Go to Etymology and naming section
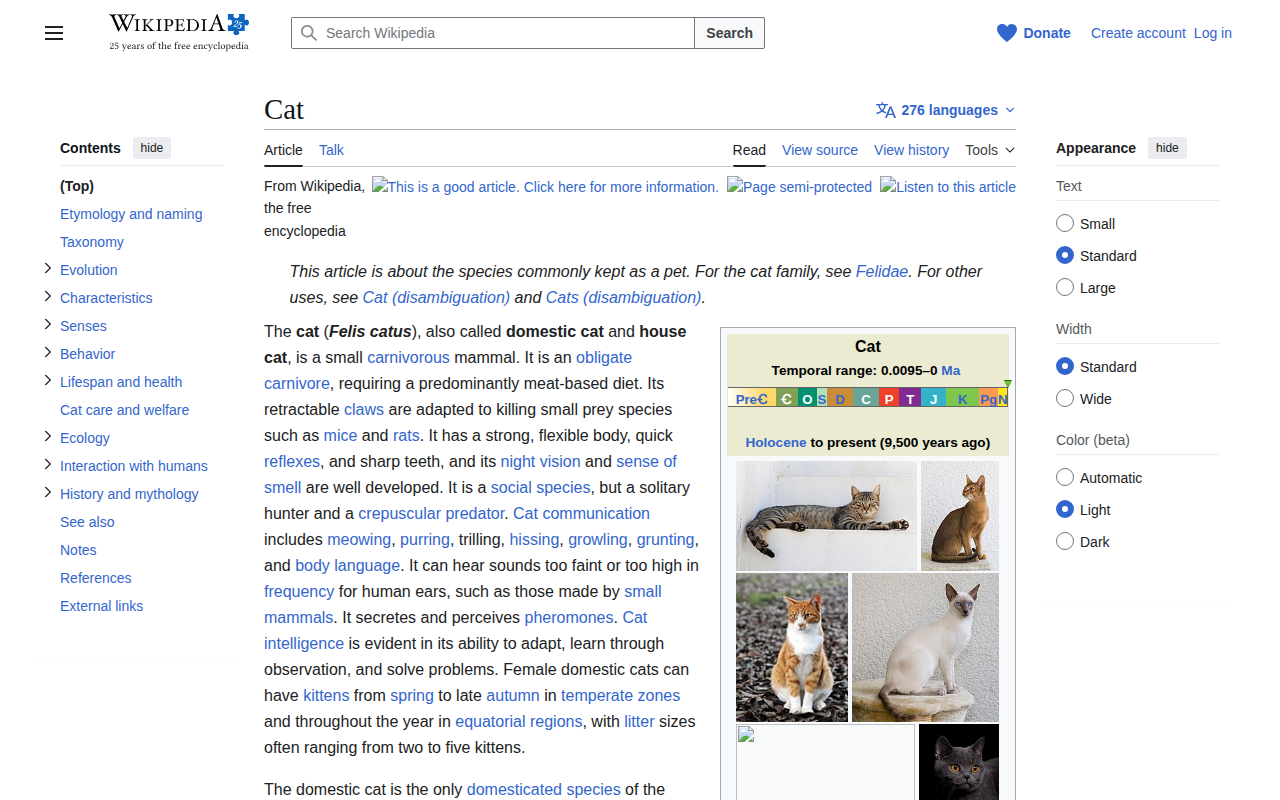 pyautogui.click(x=131, y=214)
